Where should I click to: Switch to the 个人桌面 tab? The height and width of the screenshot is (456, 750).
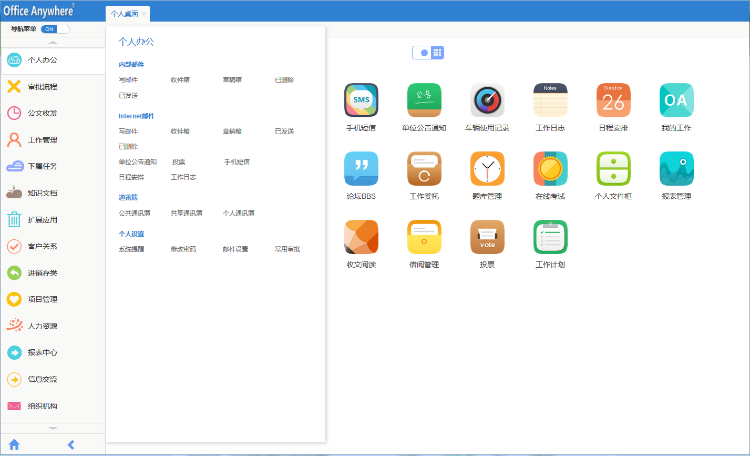pos(124,14)
